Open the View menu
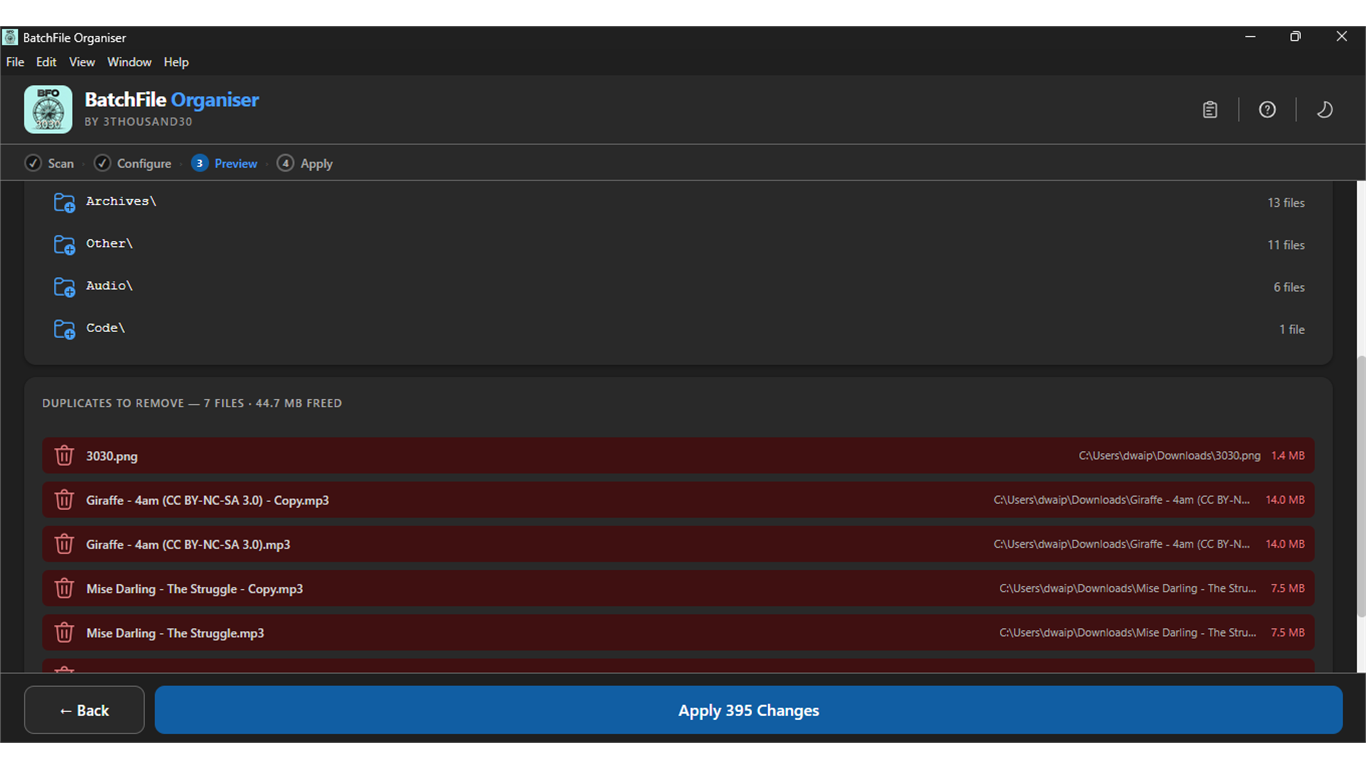1366x768 pixels. click(82, 62)
